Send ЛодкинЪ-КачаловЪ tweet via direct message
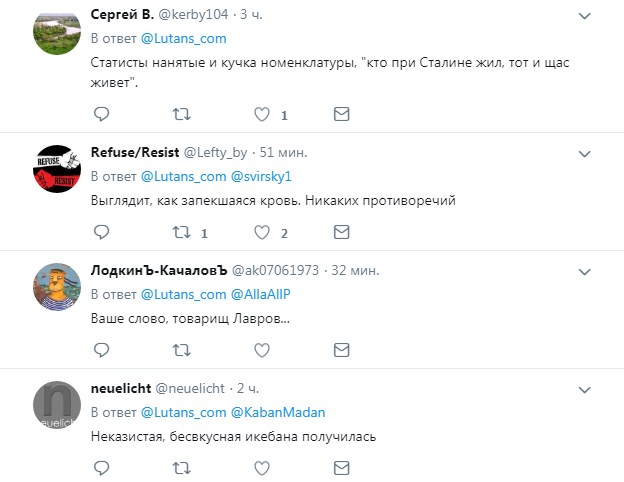Screen dimensions: 624x482 coord(341,350)
